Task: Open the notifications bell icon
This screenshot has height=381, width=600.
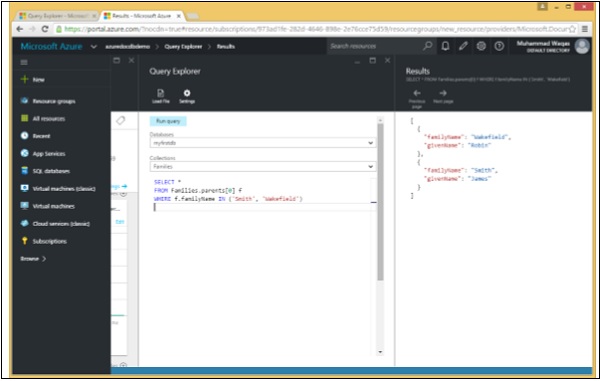Action: (x=445, y=46)
